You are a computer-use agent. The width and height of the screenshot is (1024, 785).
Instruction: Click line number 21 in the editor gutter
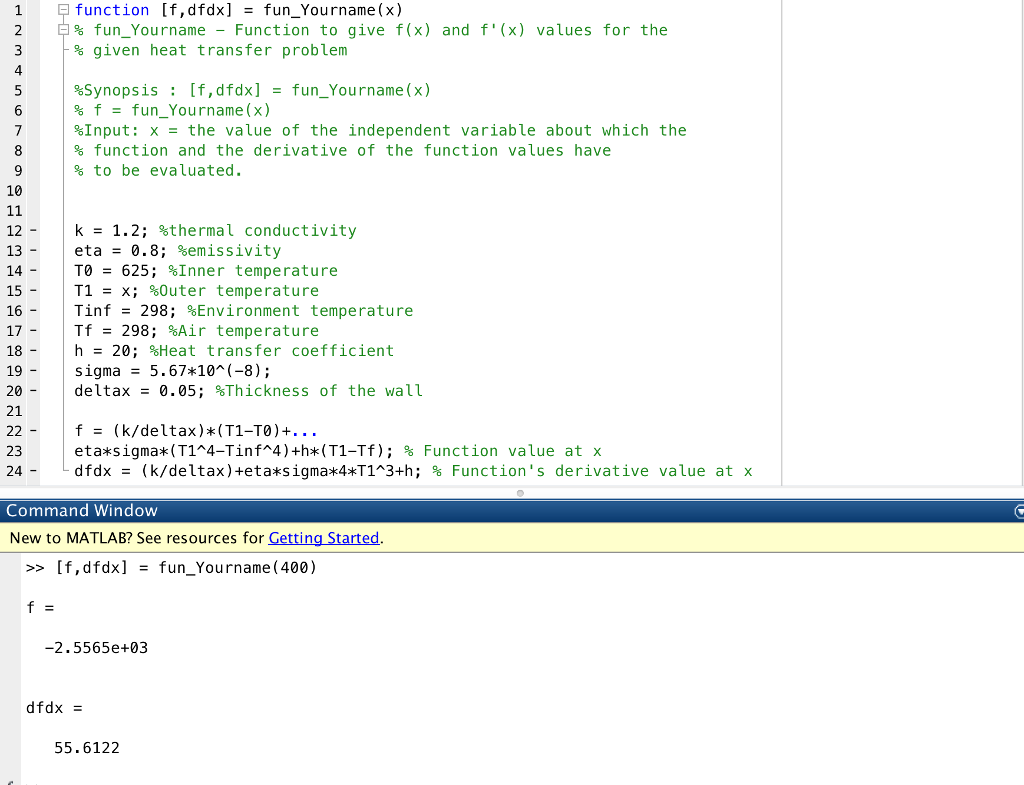[x=14, y=411]
